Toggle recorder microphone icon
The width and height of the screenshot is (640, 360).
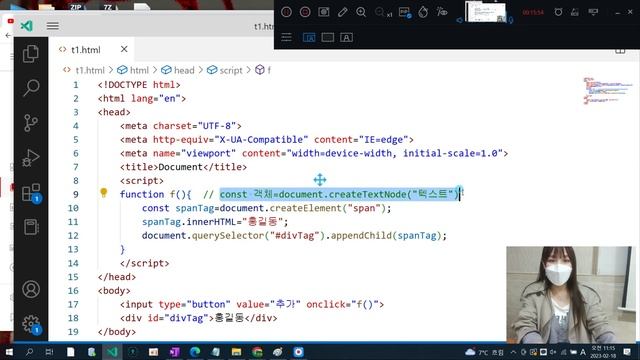coord(510,20)
